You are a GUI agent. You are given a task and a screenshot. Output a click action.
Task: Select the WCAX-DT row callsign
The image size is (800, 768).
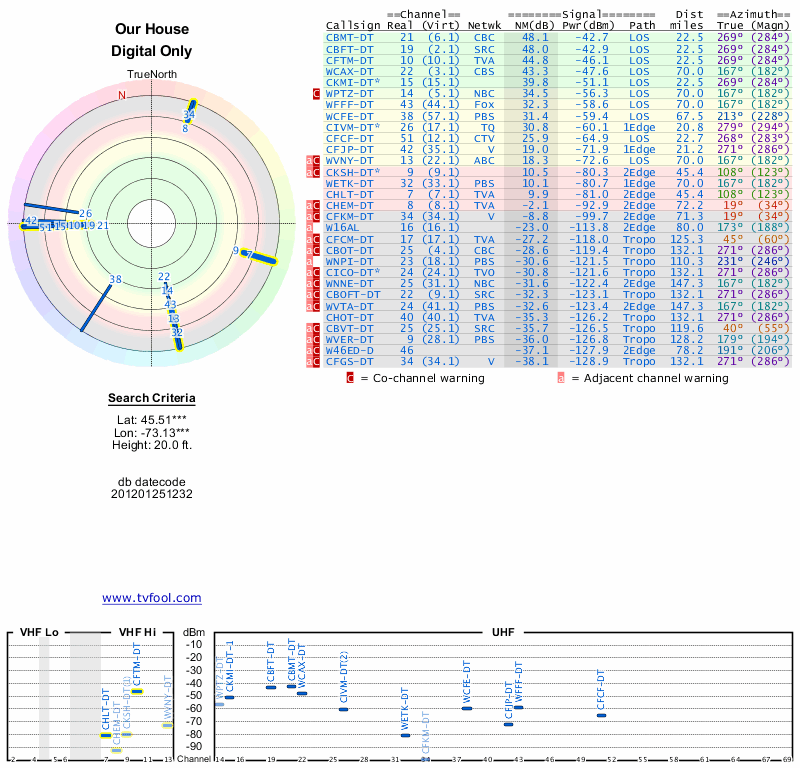click(350, 71)
